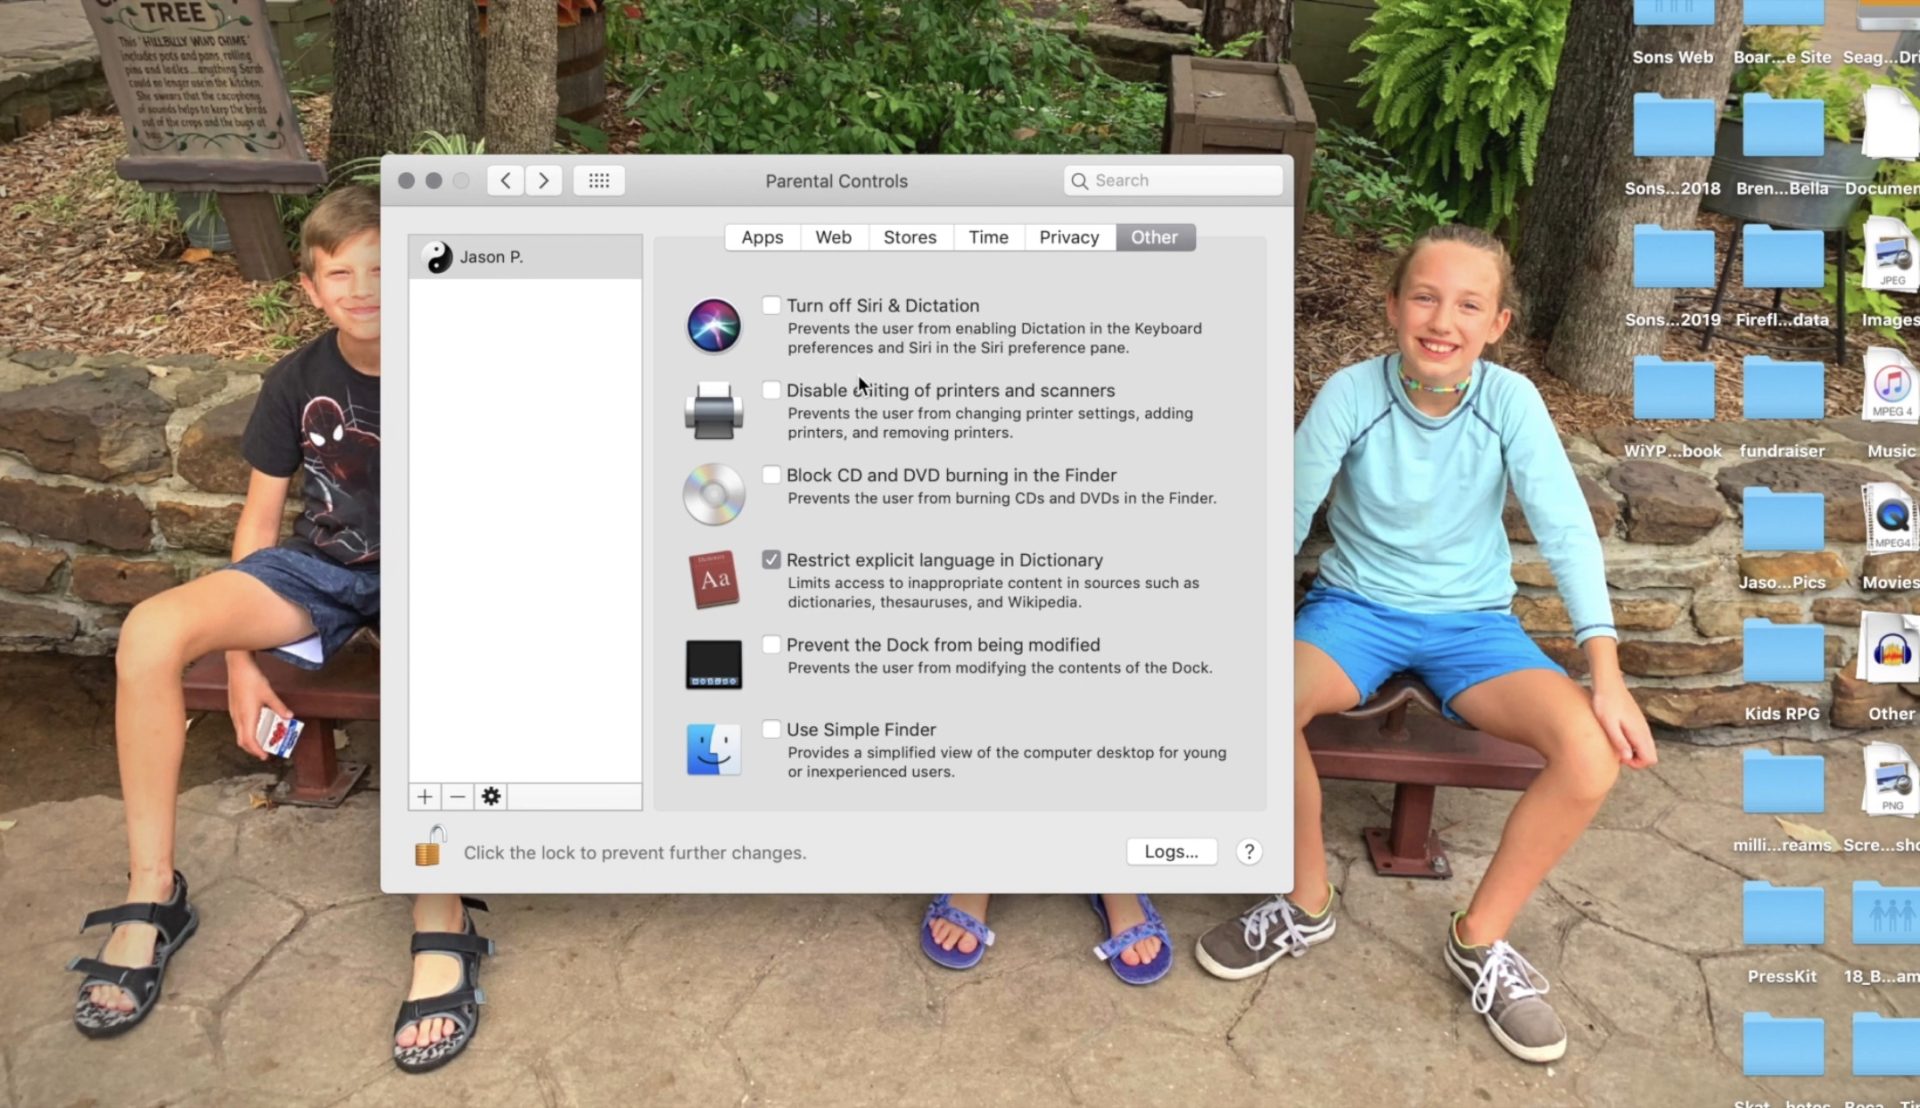Click the back navigation arrow
This screenshot has width=1920, height=1108.
506,181
